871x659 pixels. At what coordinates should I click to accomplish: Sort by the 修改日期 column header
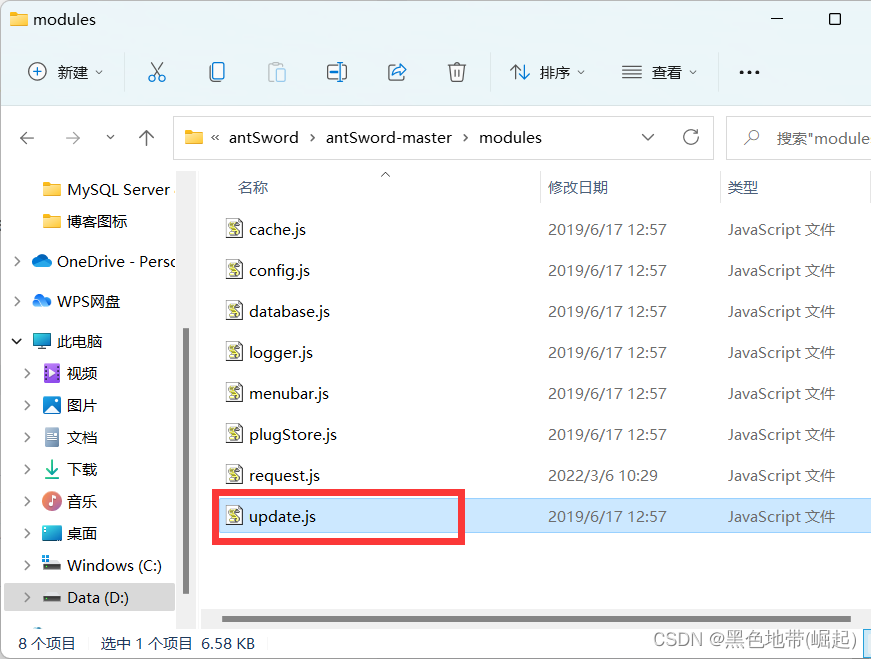click(x=578, y=188)
